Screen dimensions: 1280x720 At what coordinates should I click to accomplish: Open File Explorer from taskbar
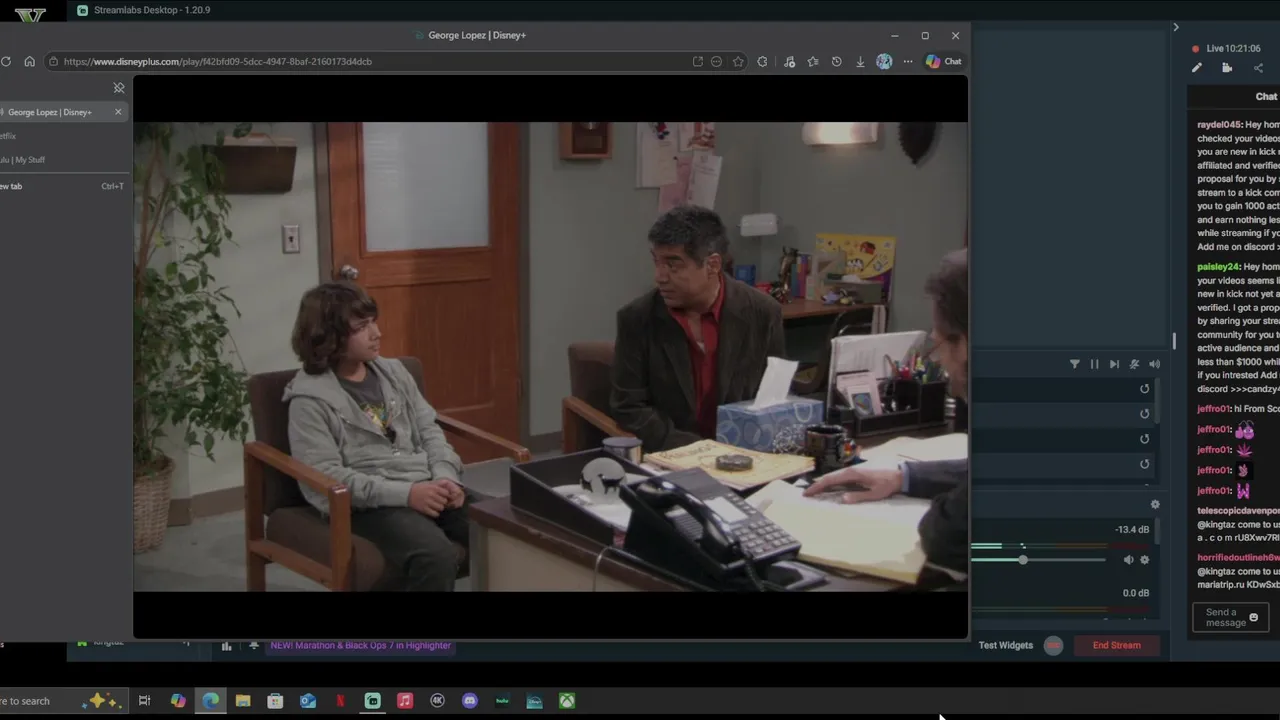[x=243, y=701]
